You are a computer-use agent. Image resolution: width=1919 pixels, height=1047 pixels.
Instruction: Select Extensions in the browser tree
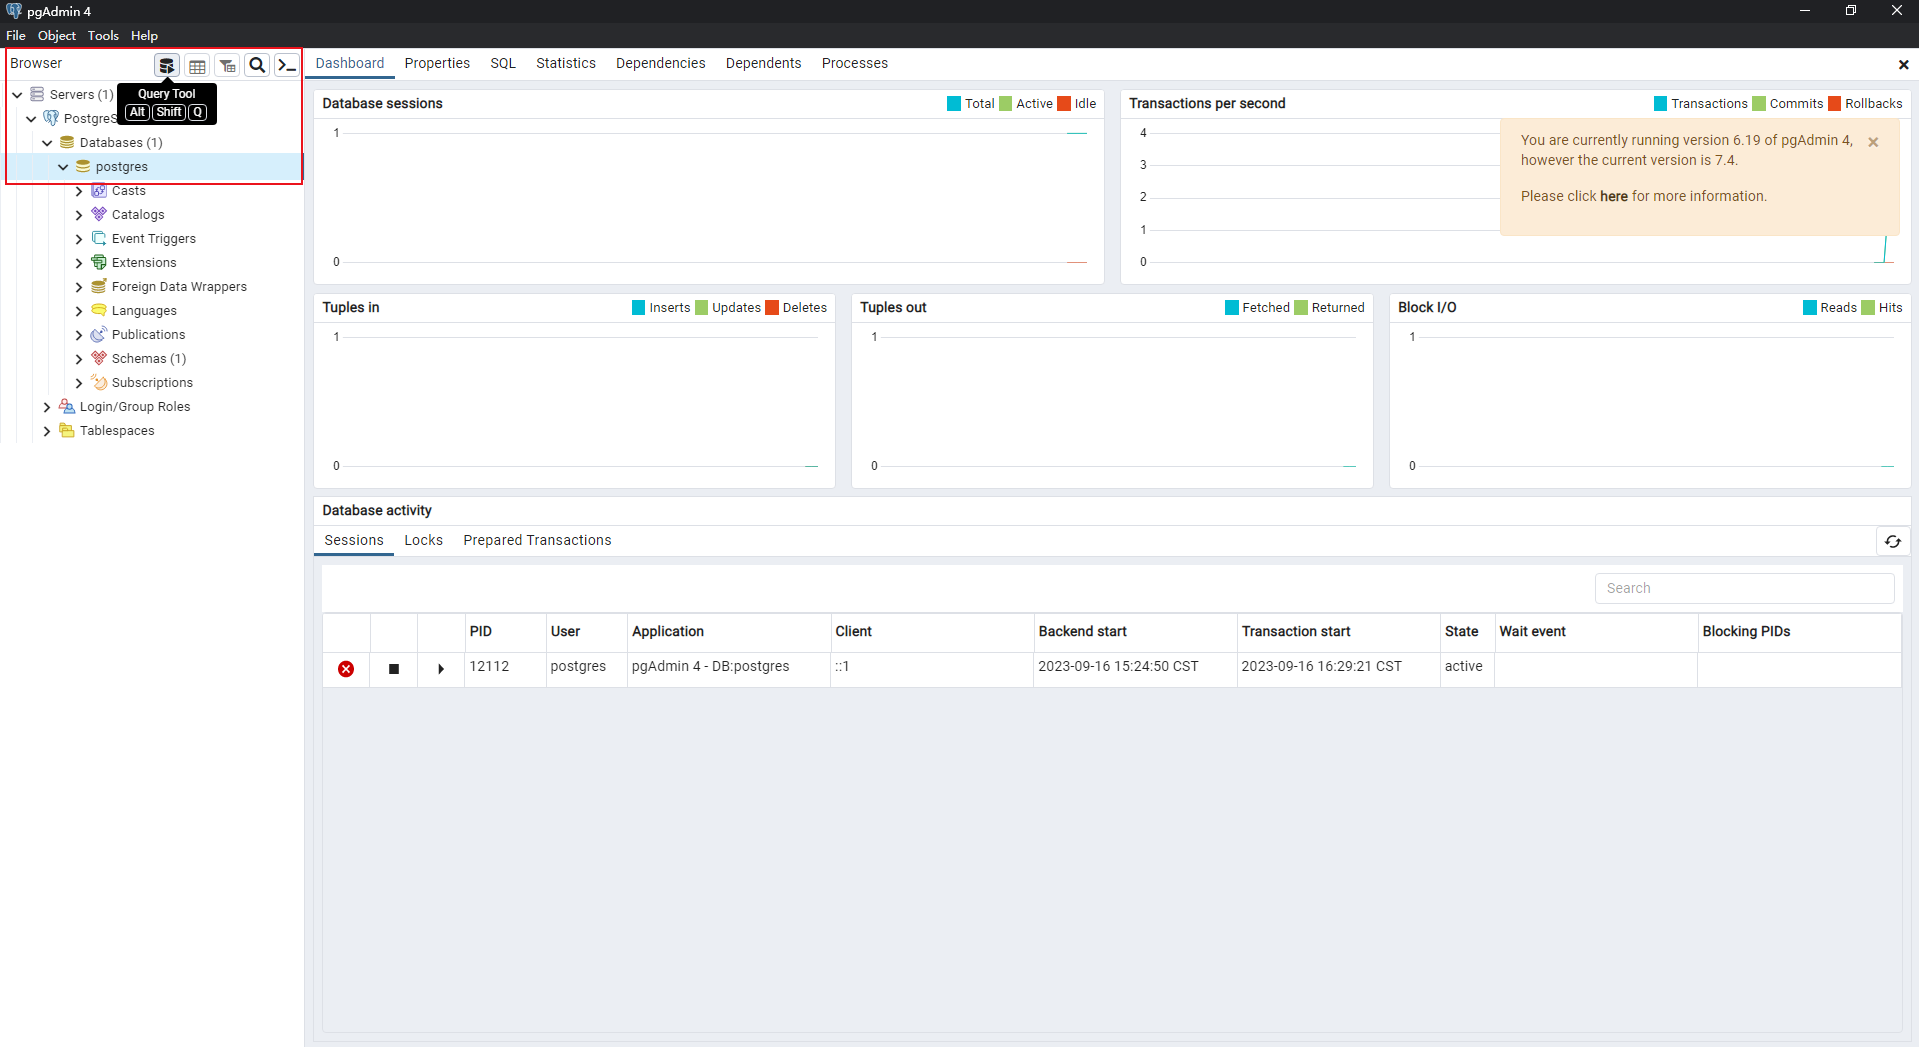point(144,263)
